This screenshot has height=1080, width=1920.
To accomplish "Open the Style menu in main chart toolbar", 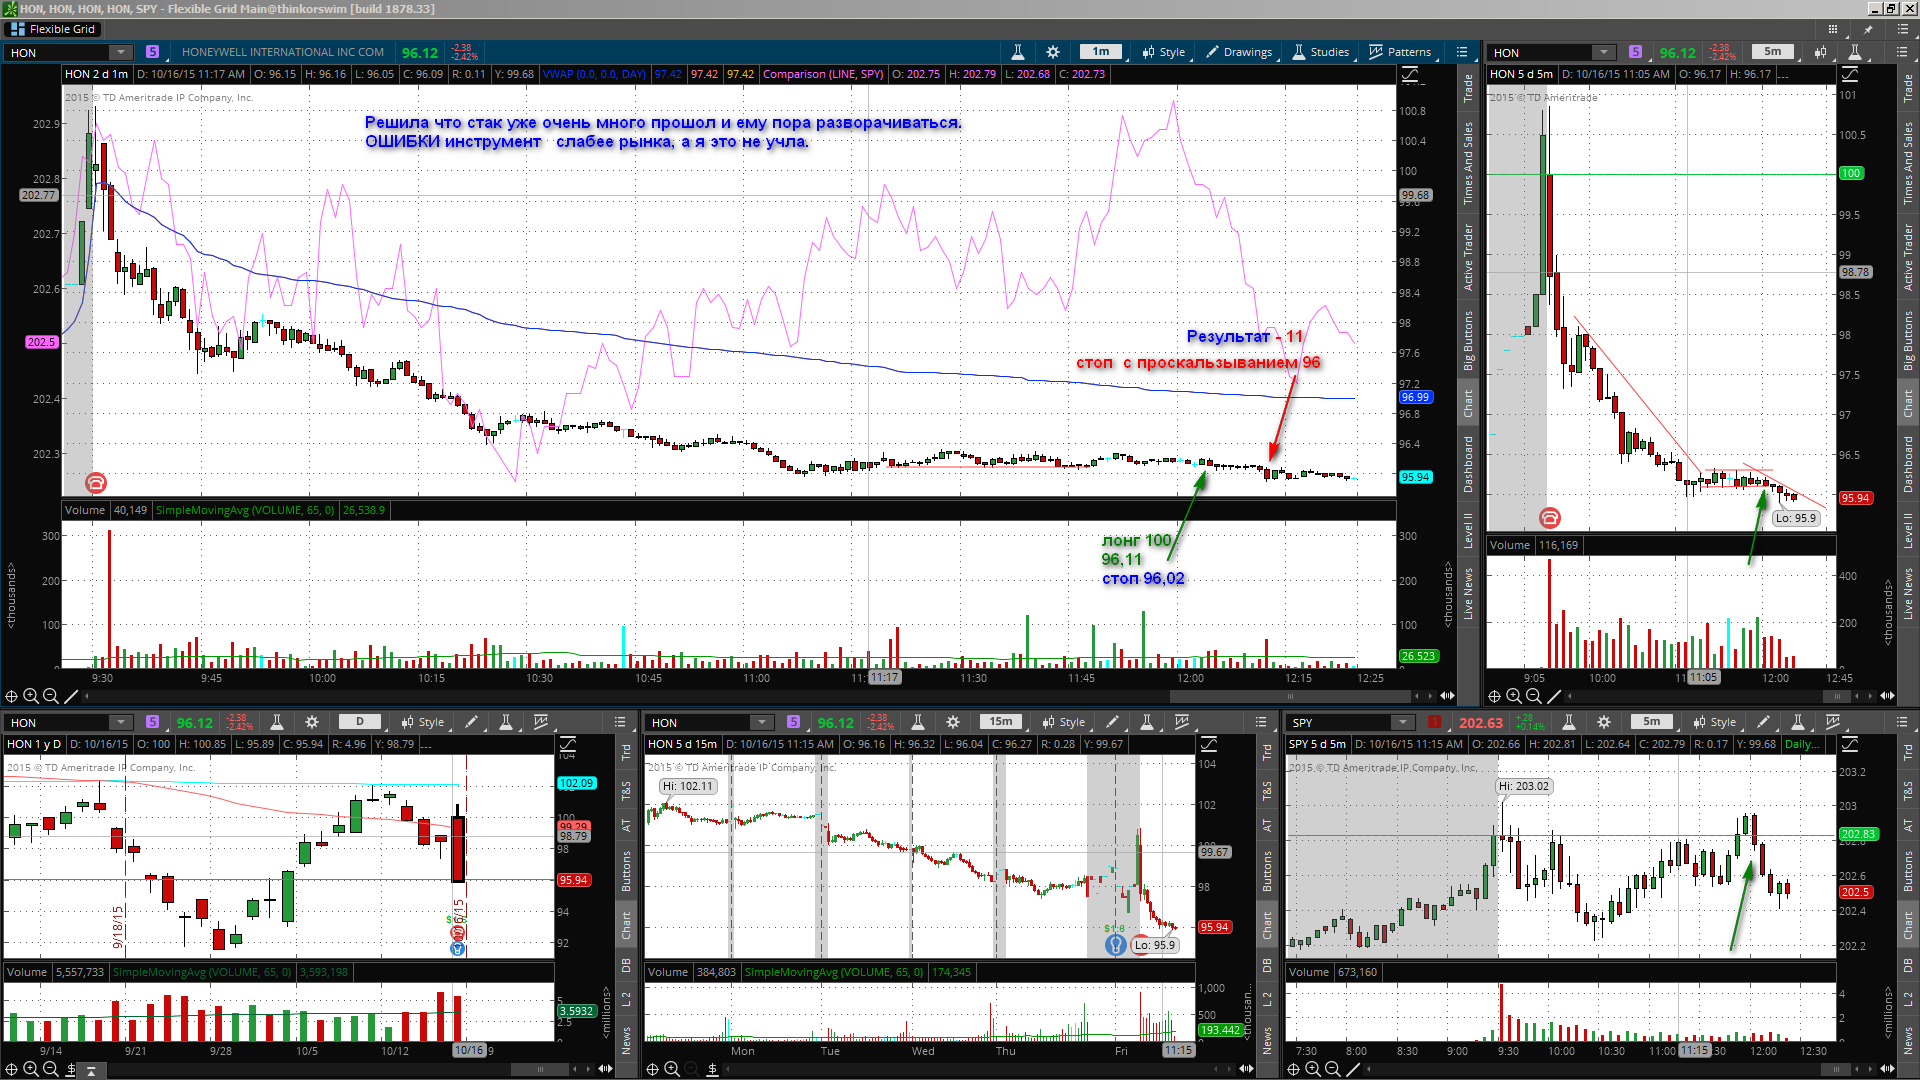I will click(x=1164, y=52).
